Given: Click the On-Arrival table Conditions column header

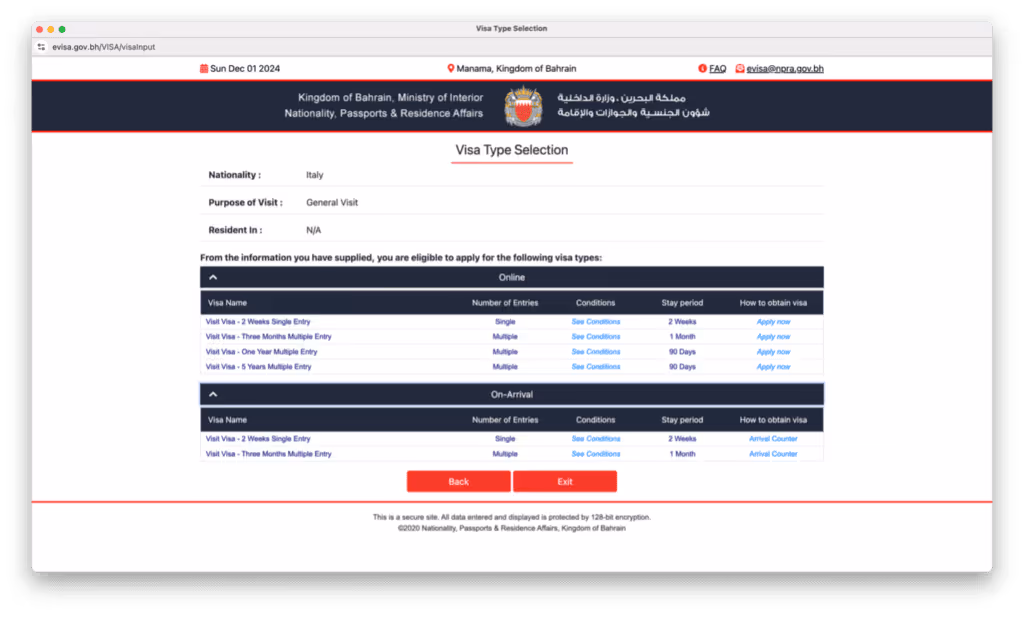Looking at the screenshot, I should click(x=596, y=420).
